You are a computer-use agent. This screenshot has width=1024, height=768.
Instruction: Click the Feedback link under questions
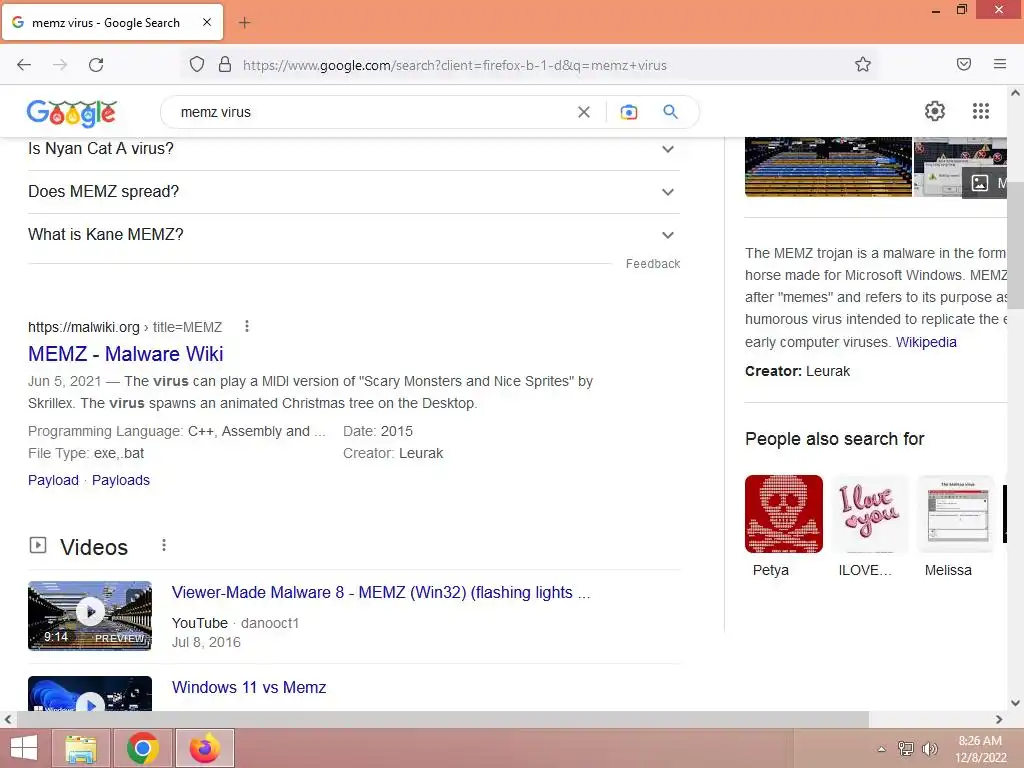coord(652,264)
